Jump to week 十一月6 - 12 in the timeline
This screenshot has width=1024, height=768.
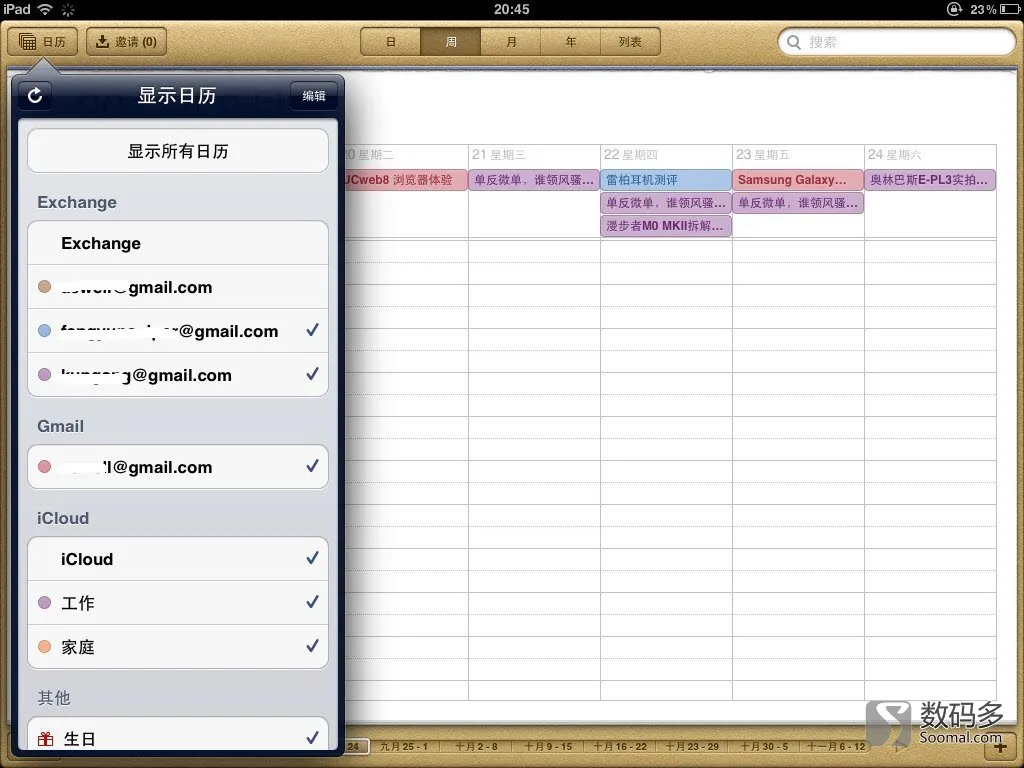[x=836, y=746]
